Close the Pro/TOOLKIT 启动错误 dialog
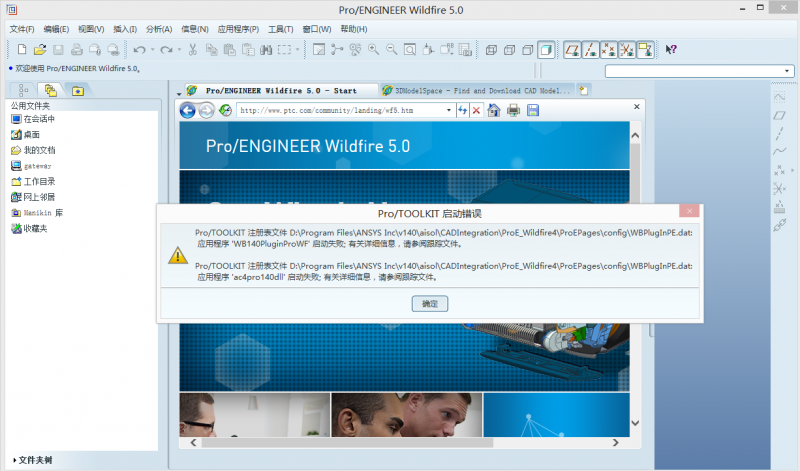Viewport: 800px width, 471px height. 689,211
